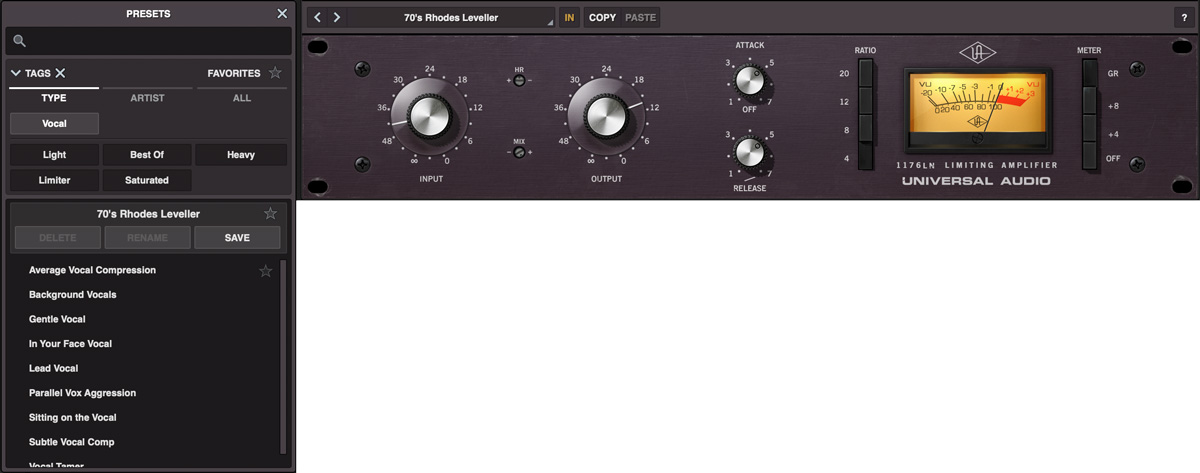Click the small MIX screw control
This screenshot has height=473, width=1200.
pyautogui.click(x=519, y=152)
